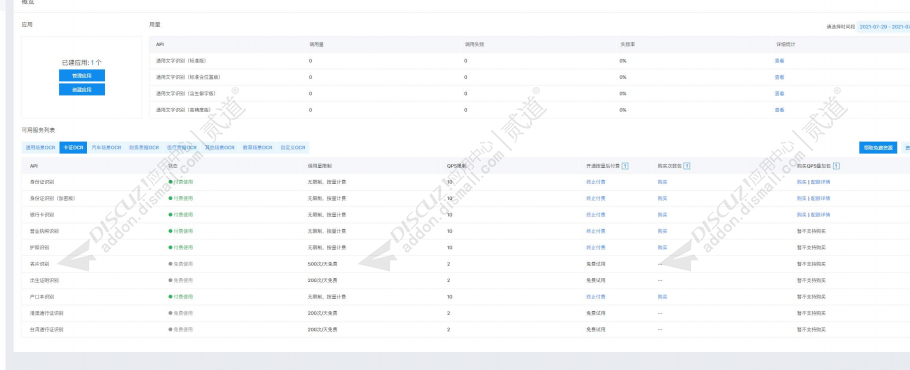Click 配额详情 in the 身份证识别（加密版） row
The image size is (910, 370).
tap(820, 198)
